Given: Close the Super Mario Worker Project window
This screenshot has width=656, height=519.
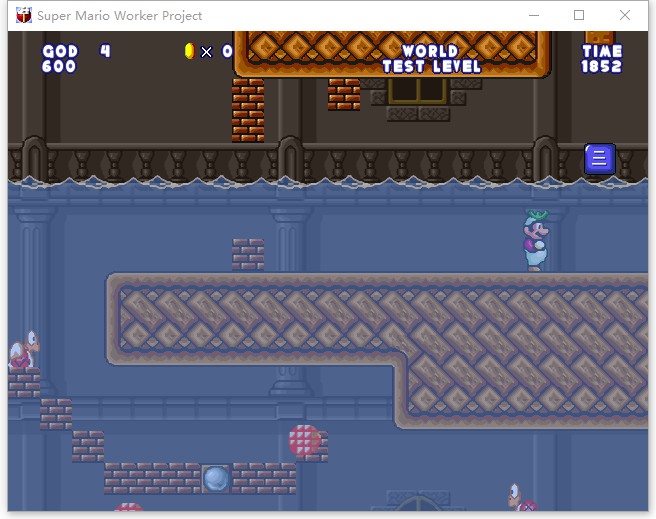Looking at the screenshot, I should [x=625, y=15].
